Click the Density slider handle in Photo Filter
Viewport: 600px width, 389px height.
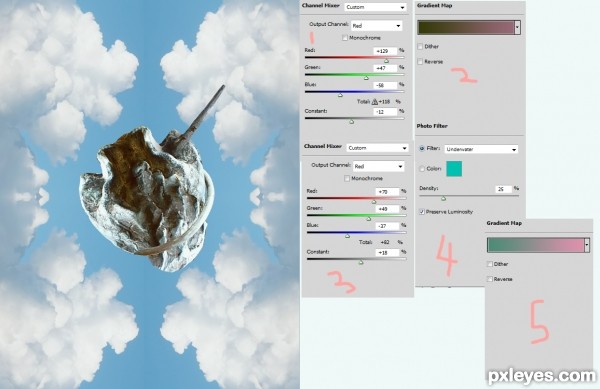coord(443,199)
